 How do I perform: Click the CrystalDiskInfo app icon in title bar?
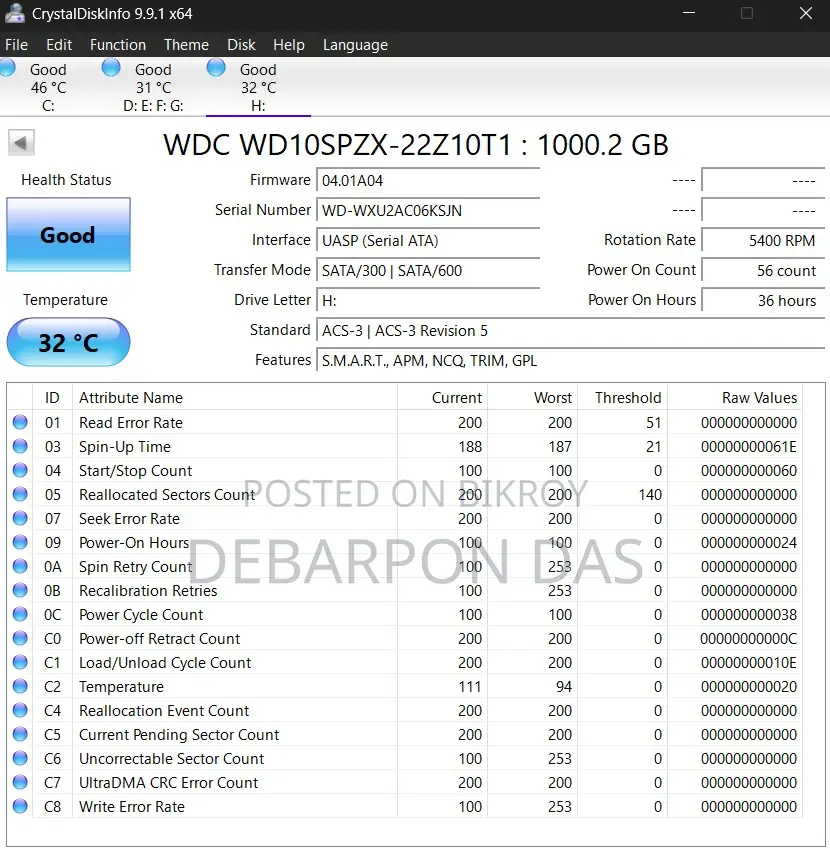15,13
